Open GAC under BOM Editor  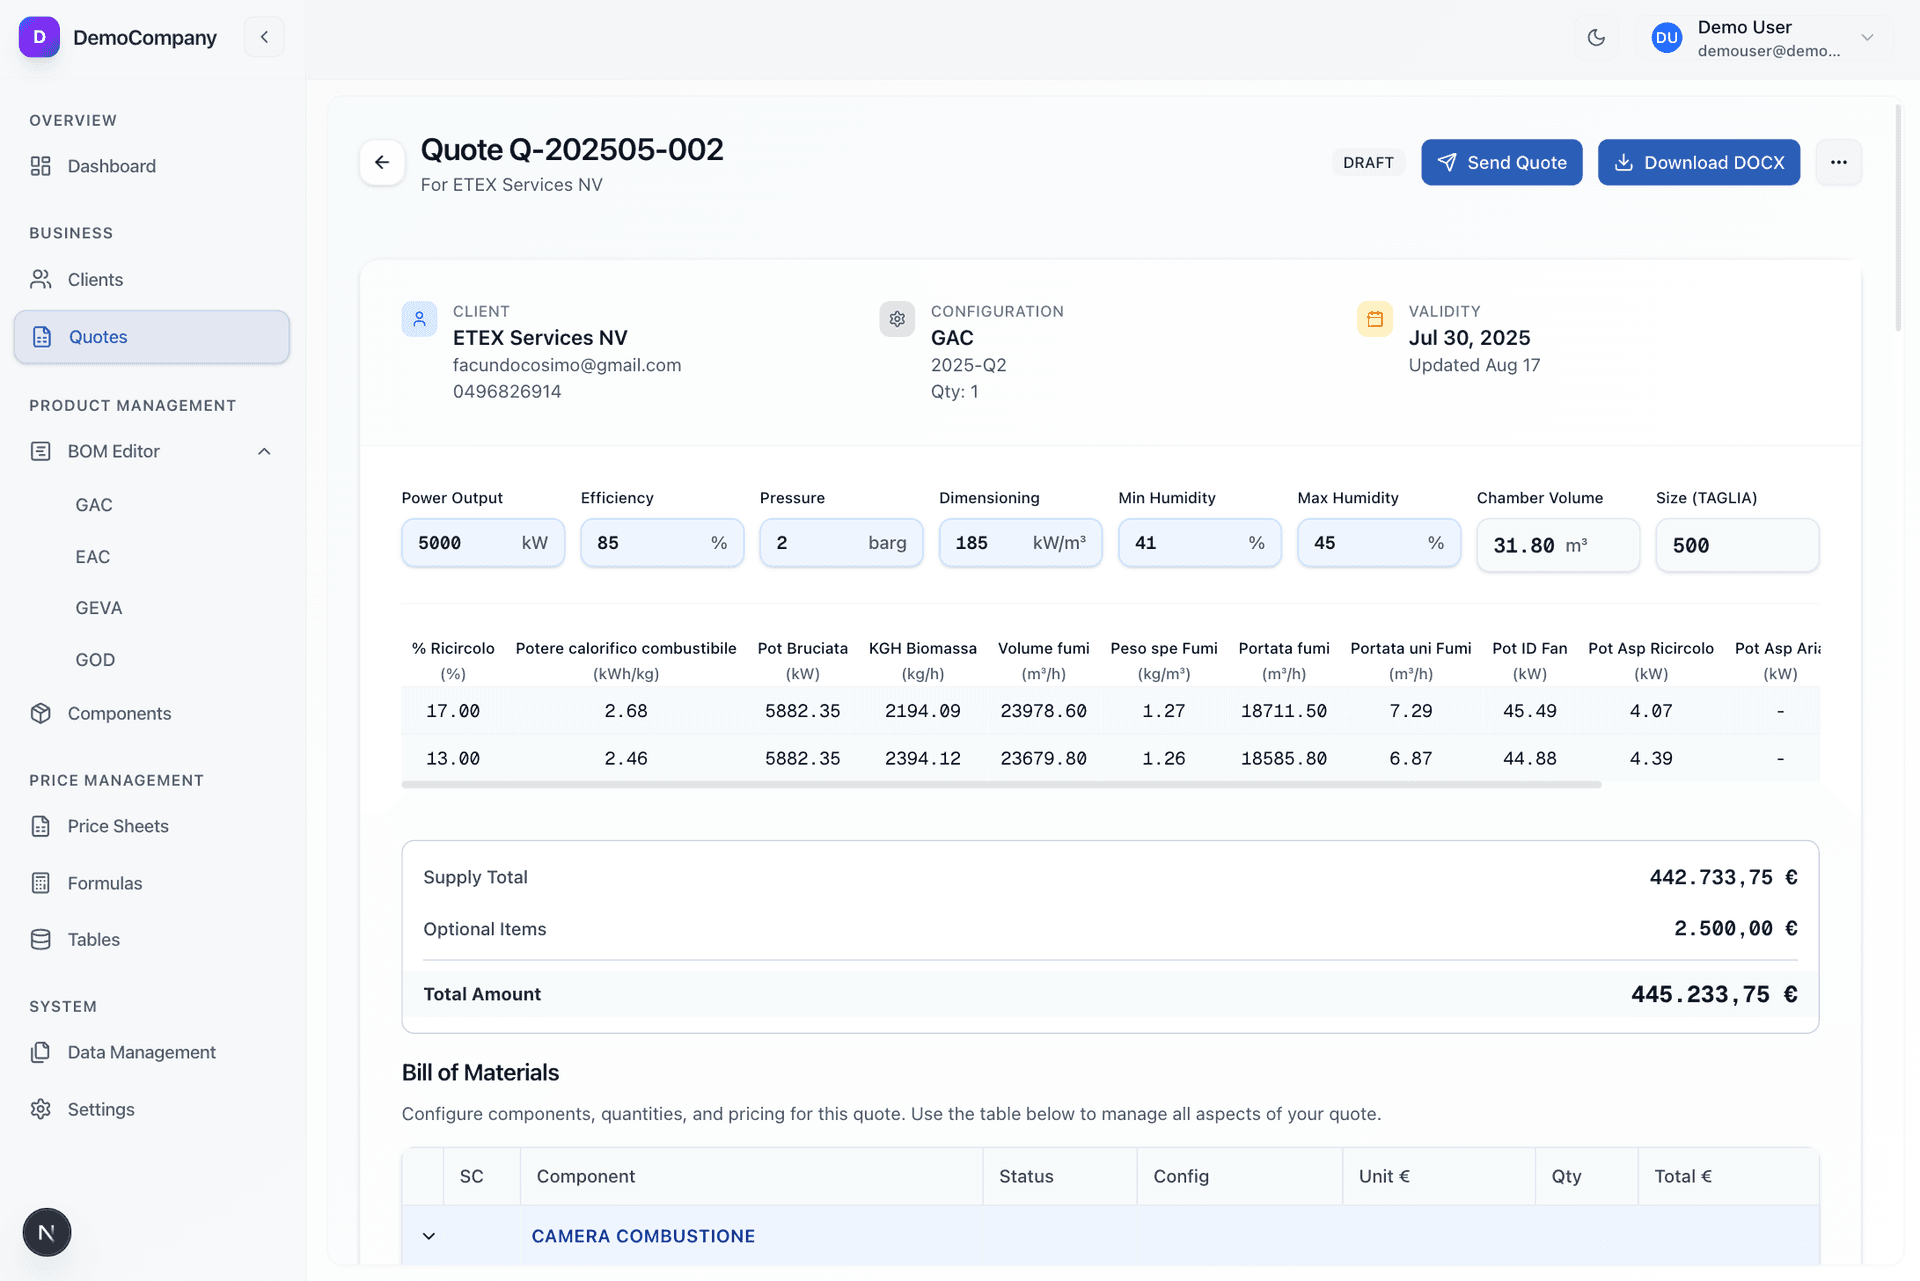pos(94,505)
